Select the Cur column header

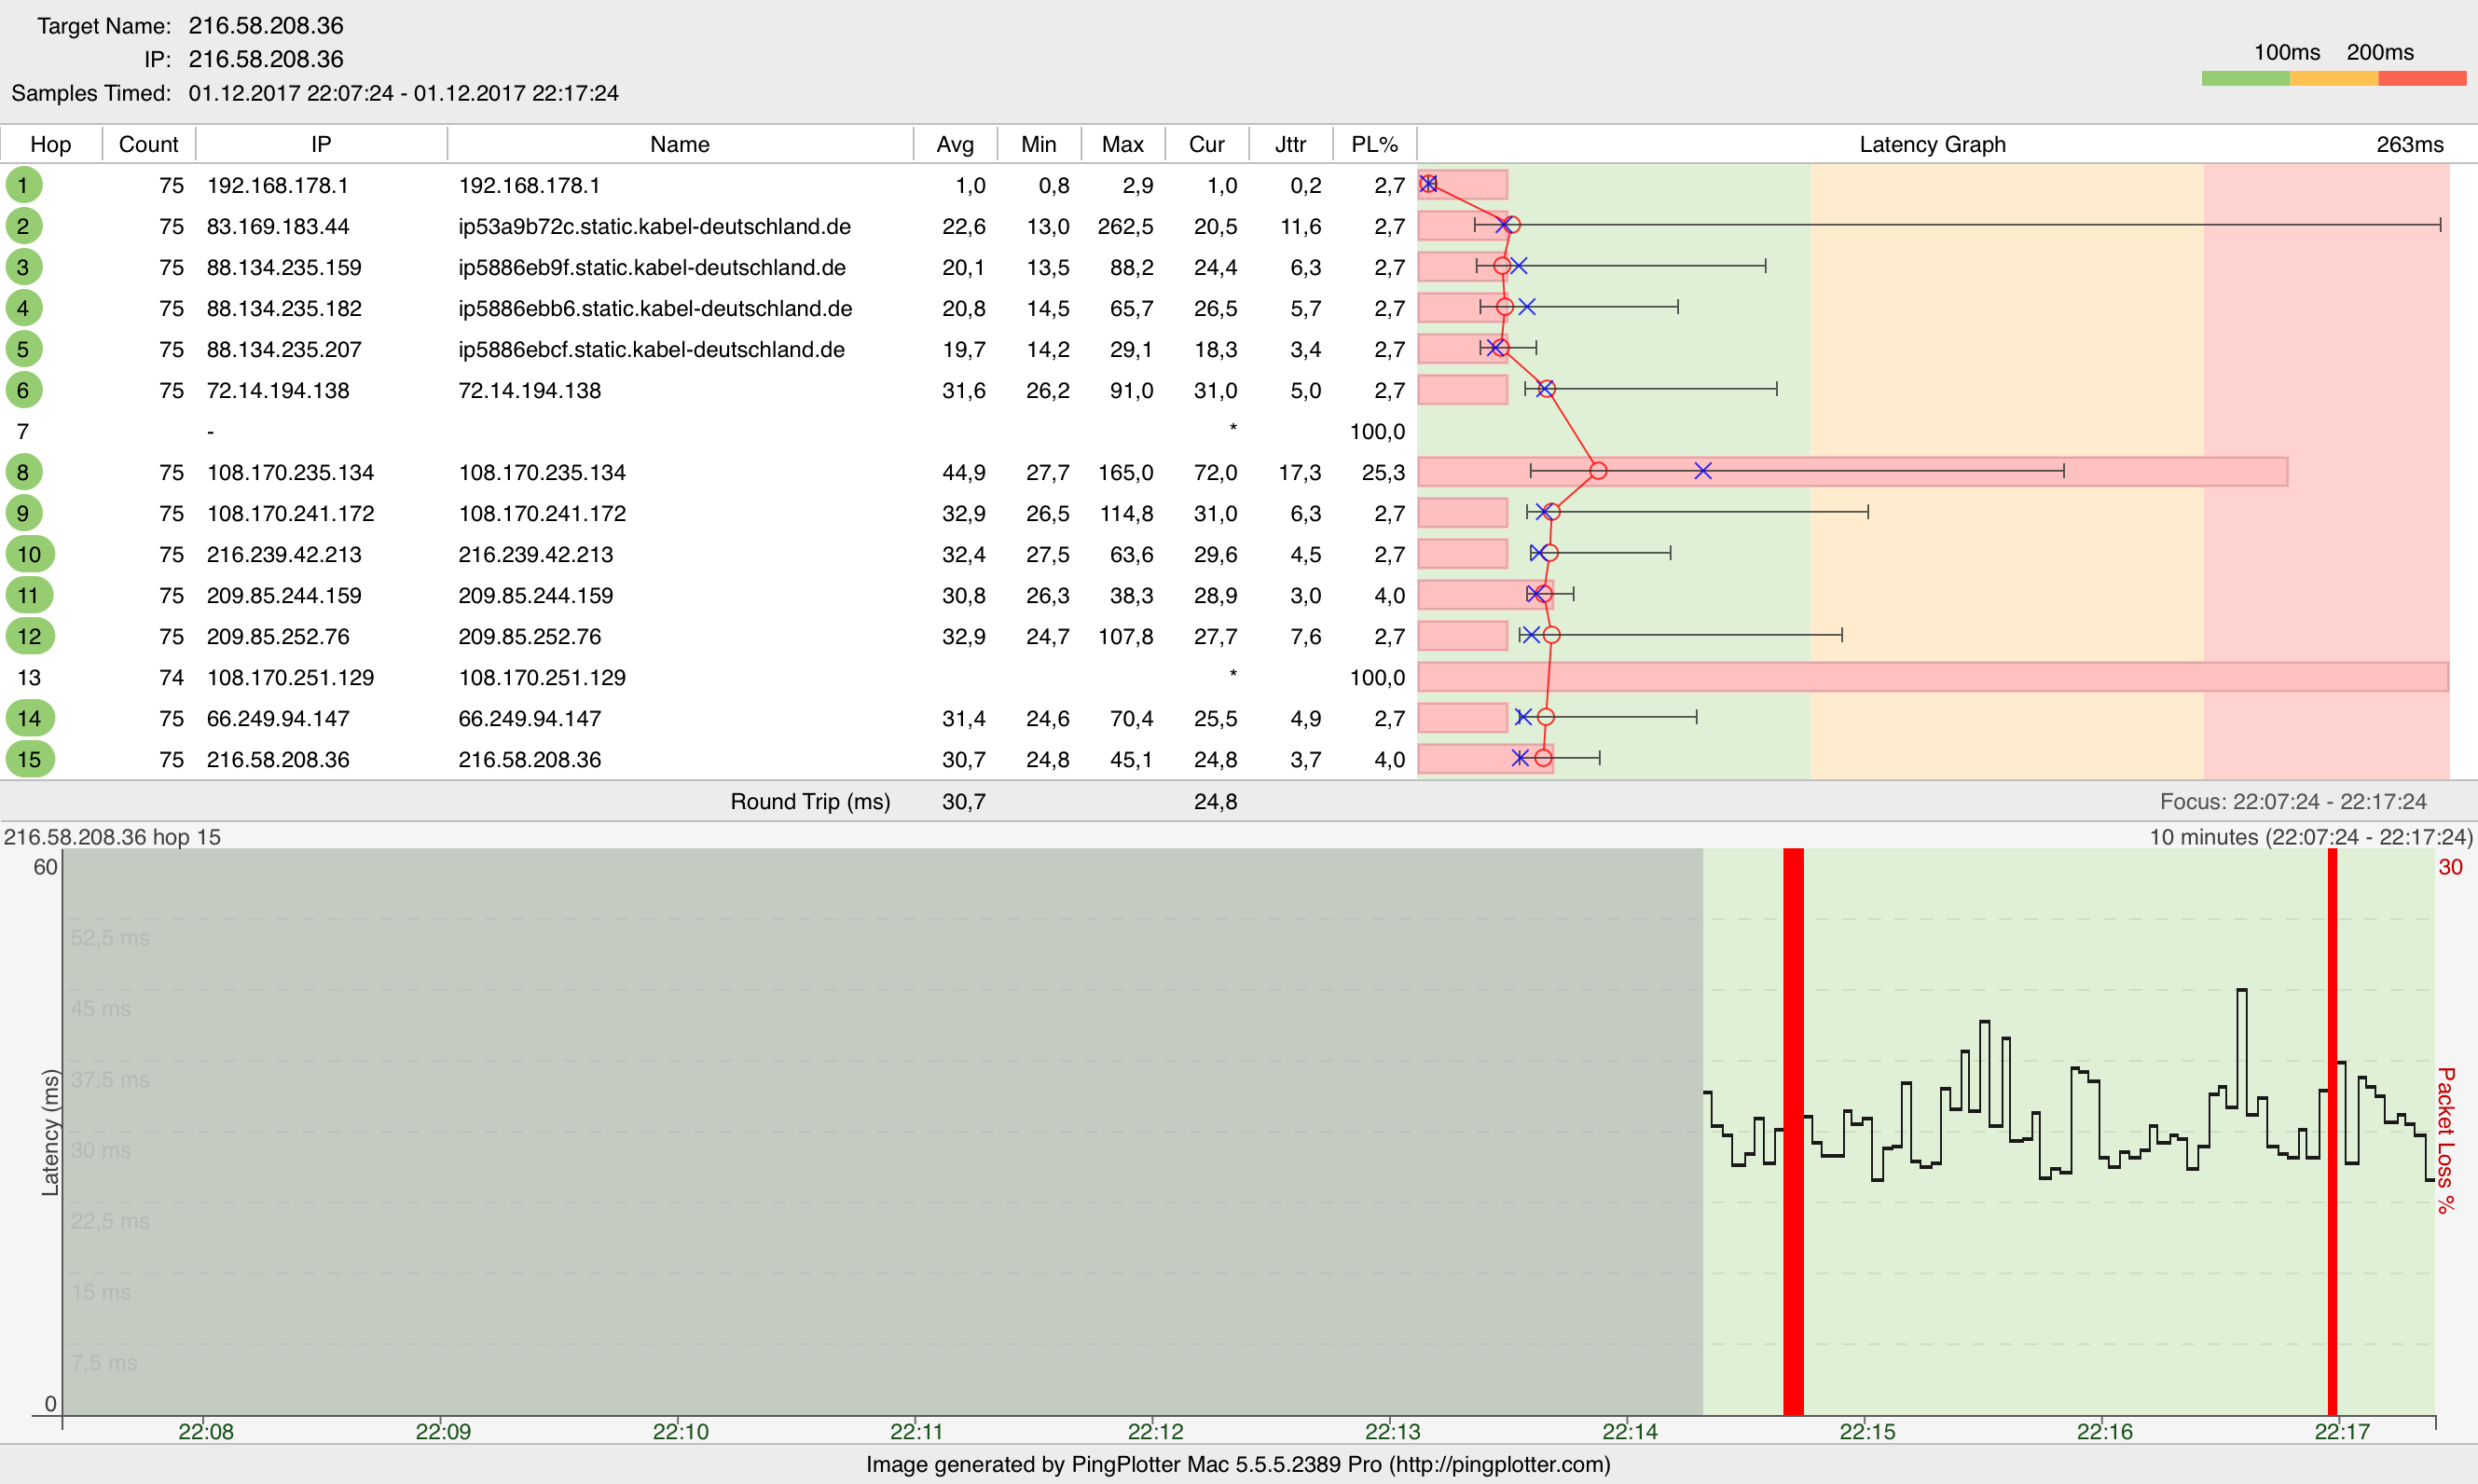[1207, 144]
